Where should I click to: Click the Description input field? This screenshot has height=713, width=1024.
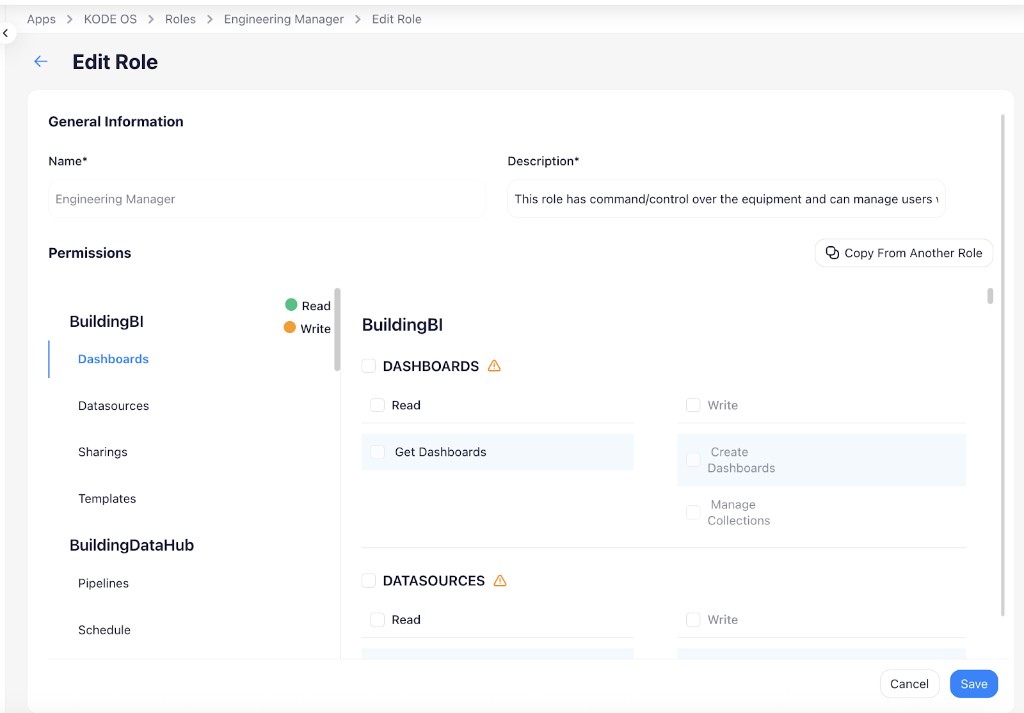pyautogui.click(x=726, y=198)
